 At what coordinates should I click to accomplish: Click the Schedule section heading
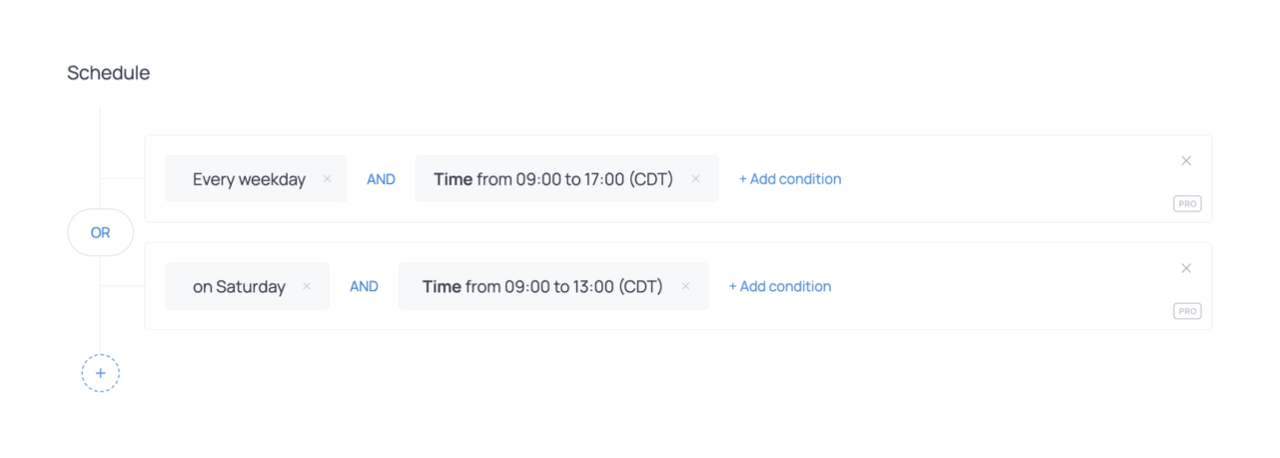[108, 73]
